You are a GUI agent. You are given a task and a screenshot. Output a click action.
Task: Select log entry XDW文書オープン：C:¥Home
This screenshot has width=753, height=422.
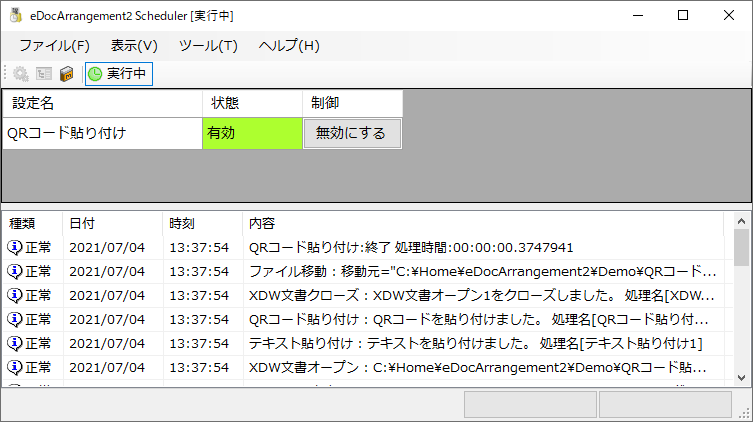coord(478,368)
